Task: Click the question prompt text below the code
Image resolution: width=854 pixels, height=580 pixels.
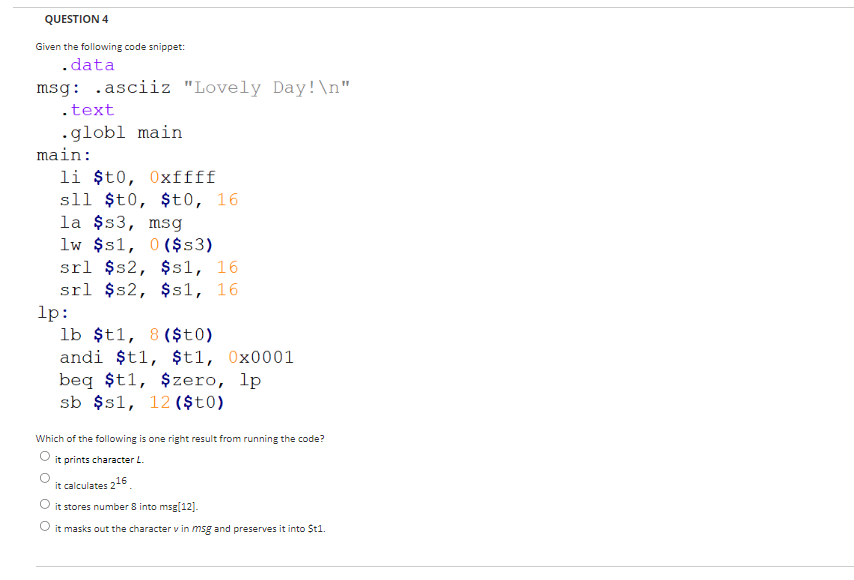Action: point(180,438)
